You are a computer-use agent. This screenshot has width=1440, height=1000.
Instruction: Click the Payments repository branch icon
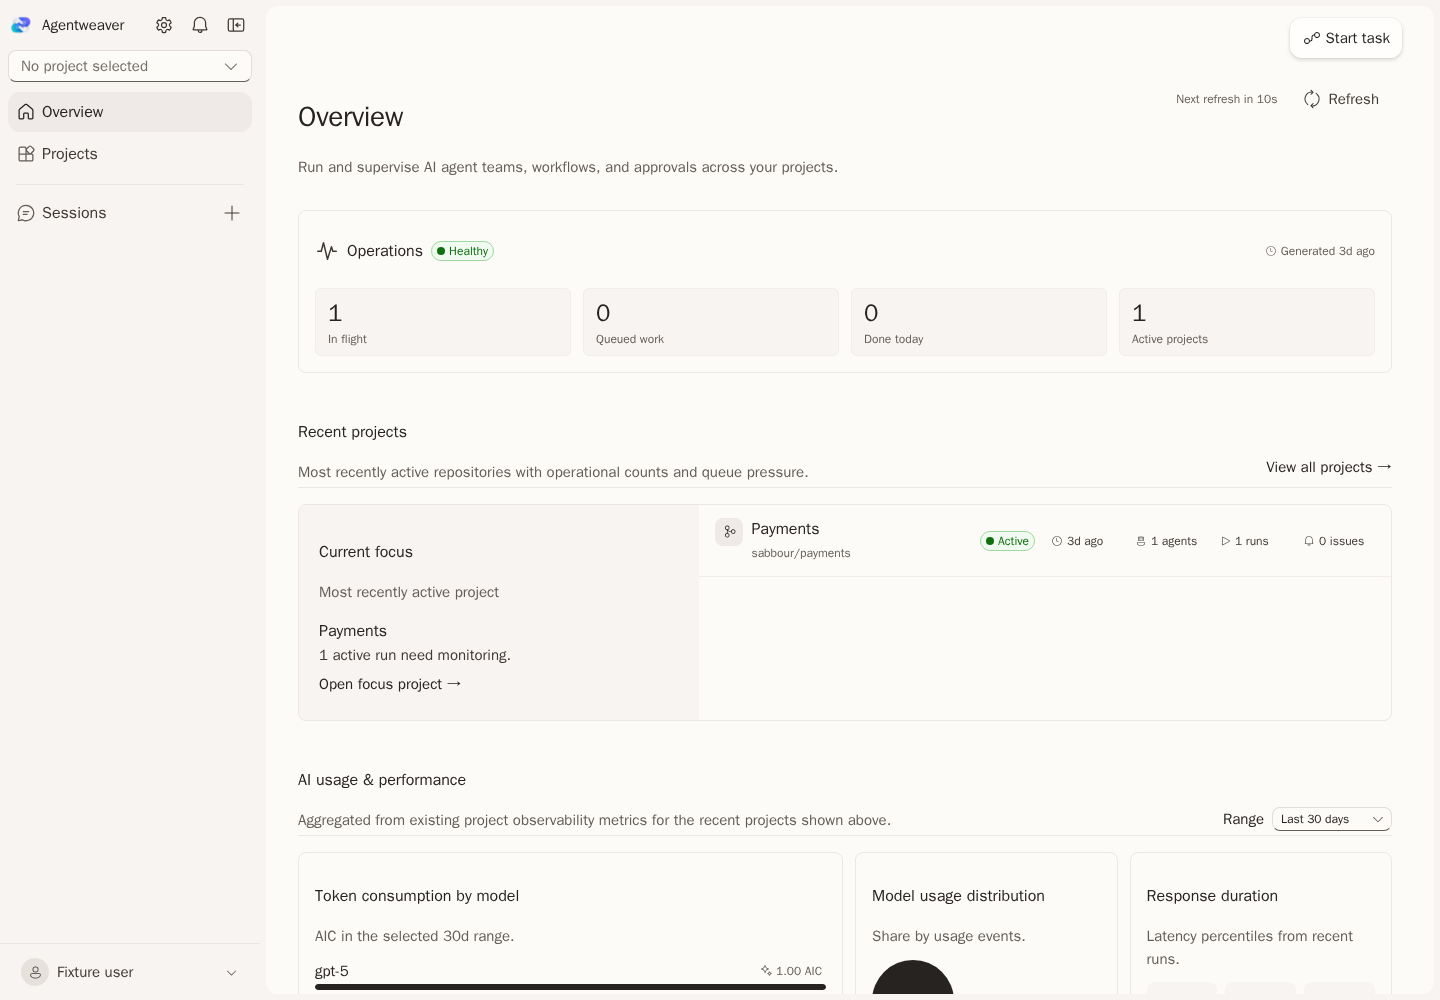(729, 532)
